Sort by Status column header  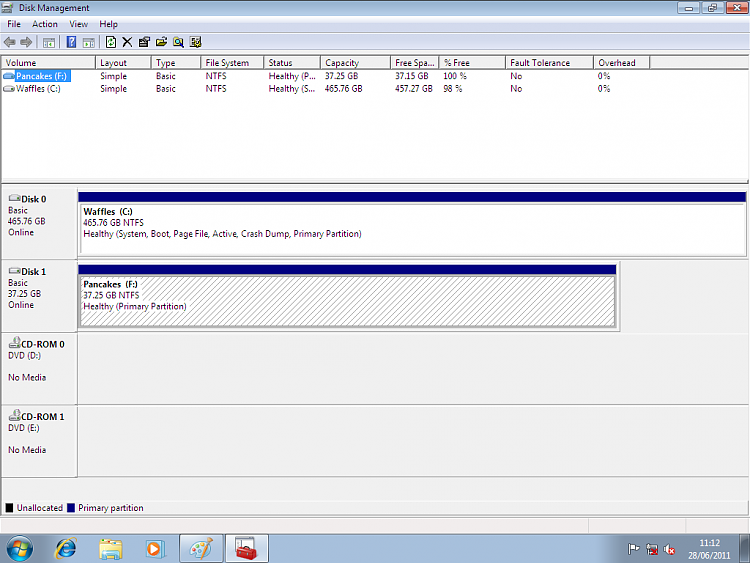tap(292, 63)
